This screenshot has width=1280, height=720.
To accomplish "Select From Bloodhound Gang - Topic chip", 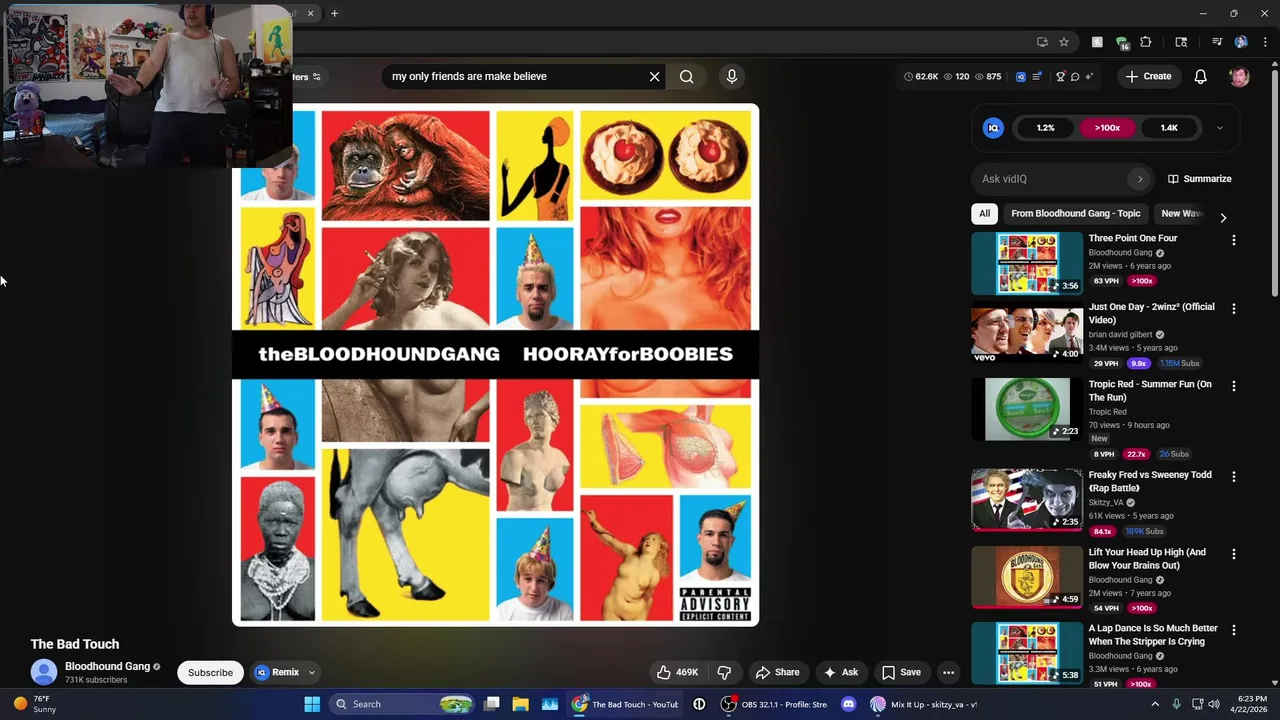I will (x=1075, y=213).
